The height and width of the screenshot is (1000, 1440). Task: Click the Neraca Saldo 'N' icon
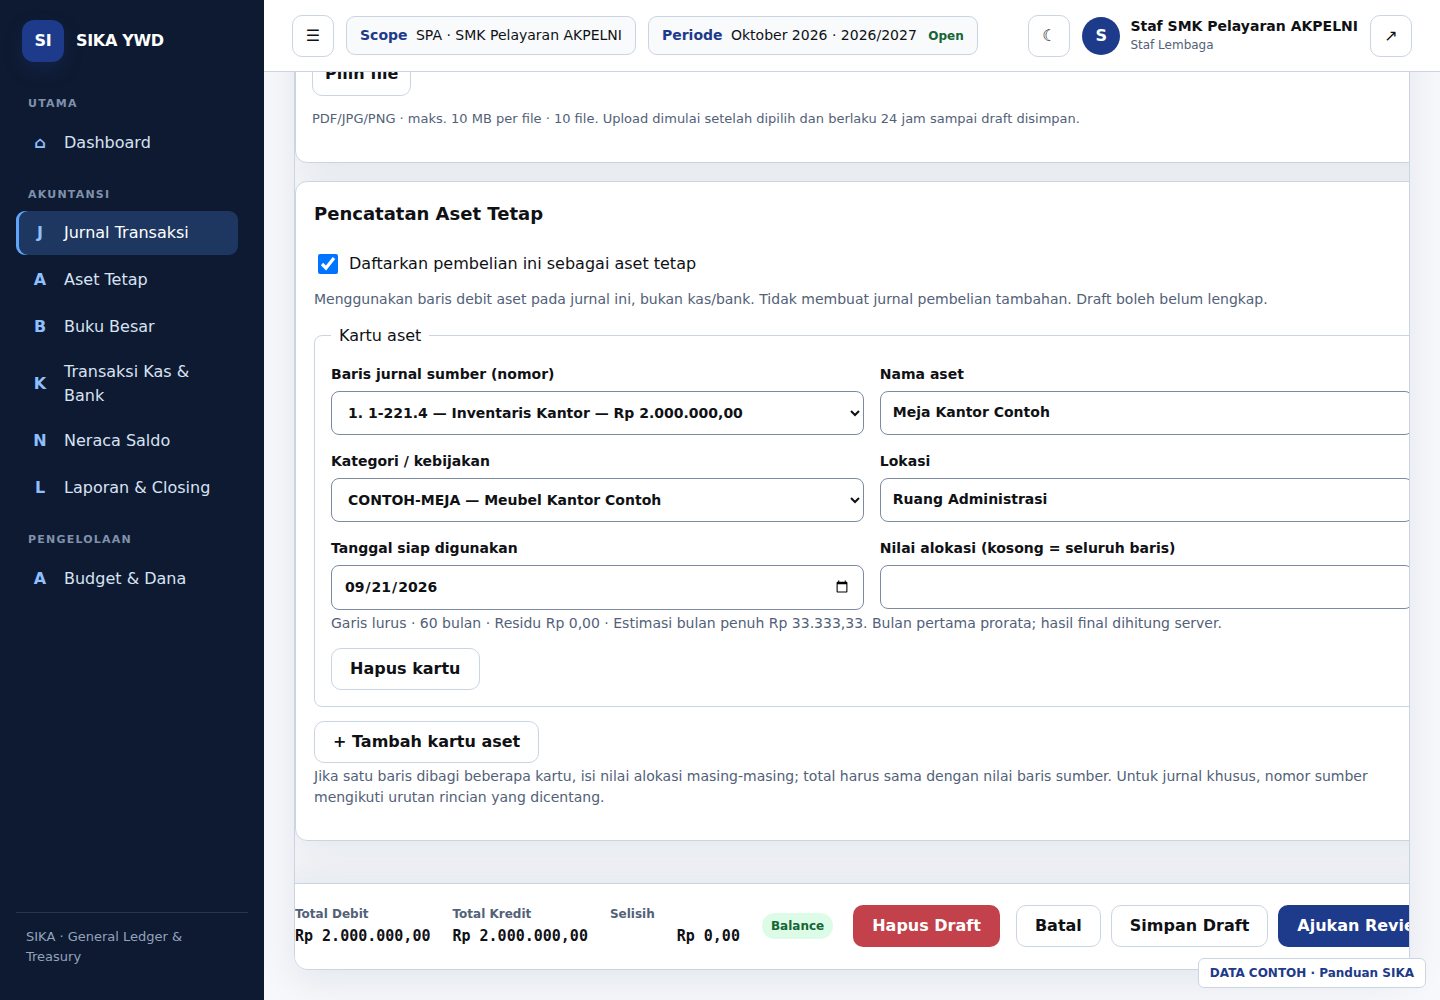[x=40, y=441]
